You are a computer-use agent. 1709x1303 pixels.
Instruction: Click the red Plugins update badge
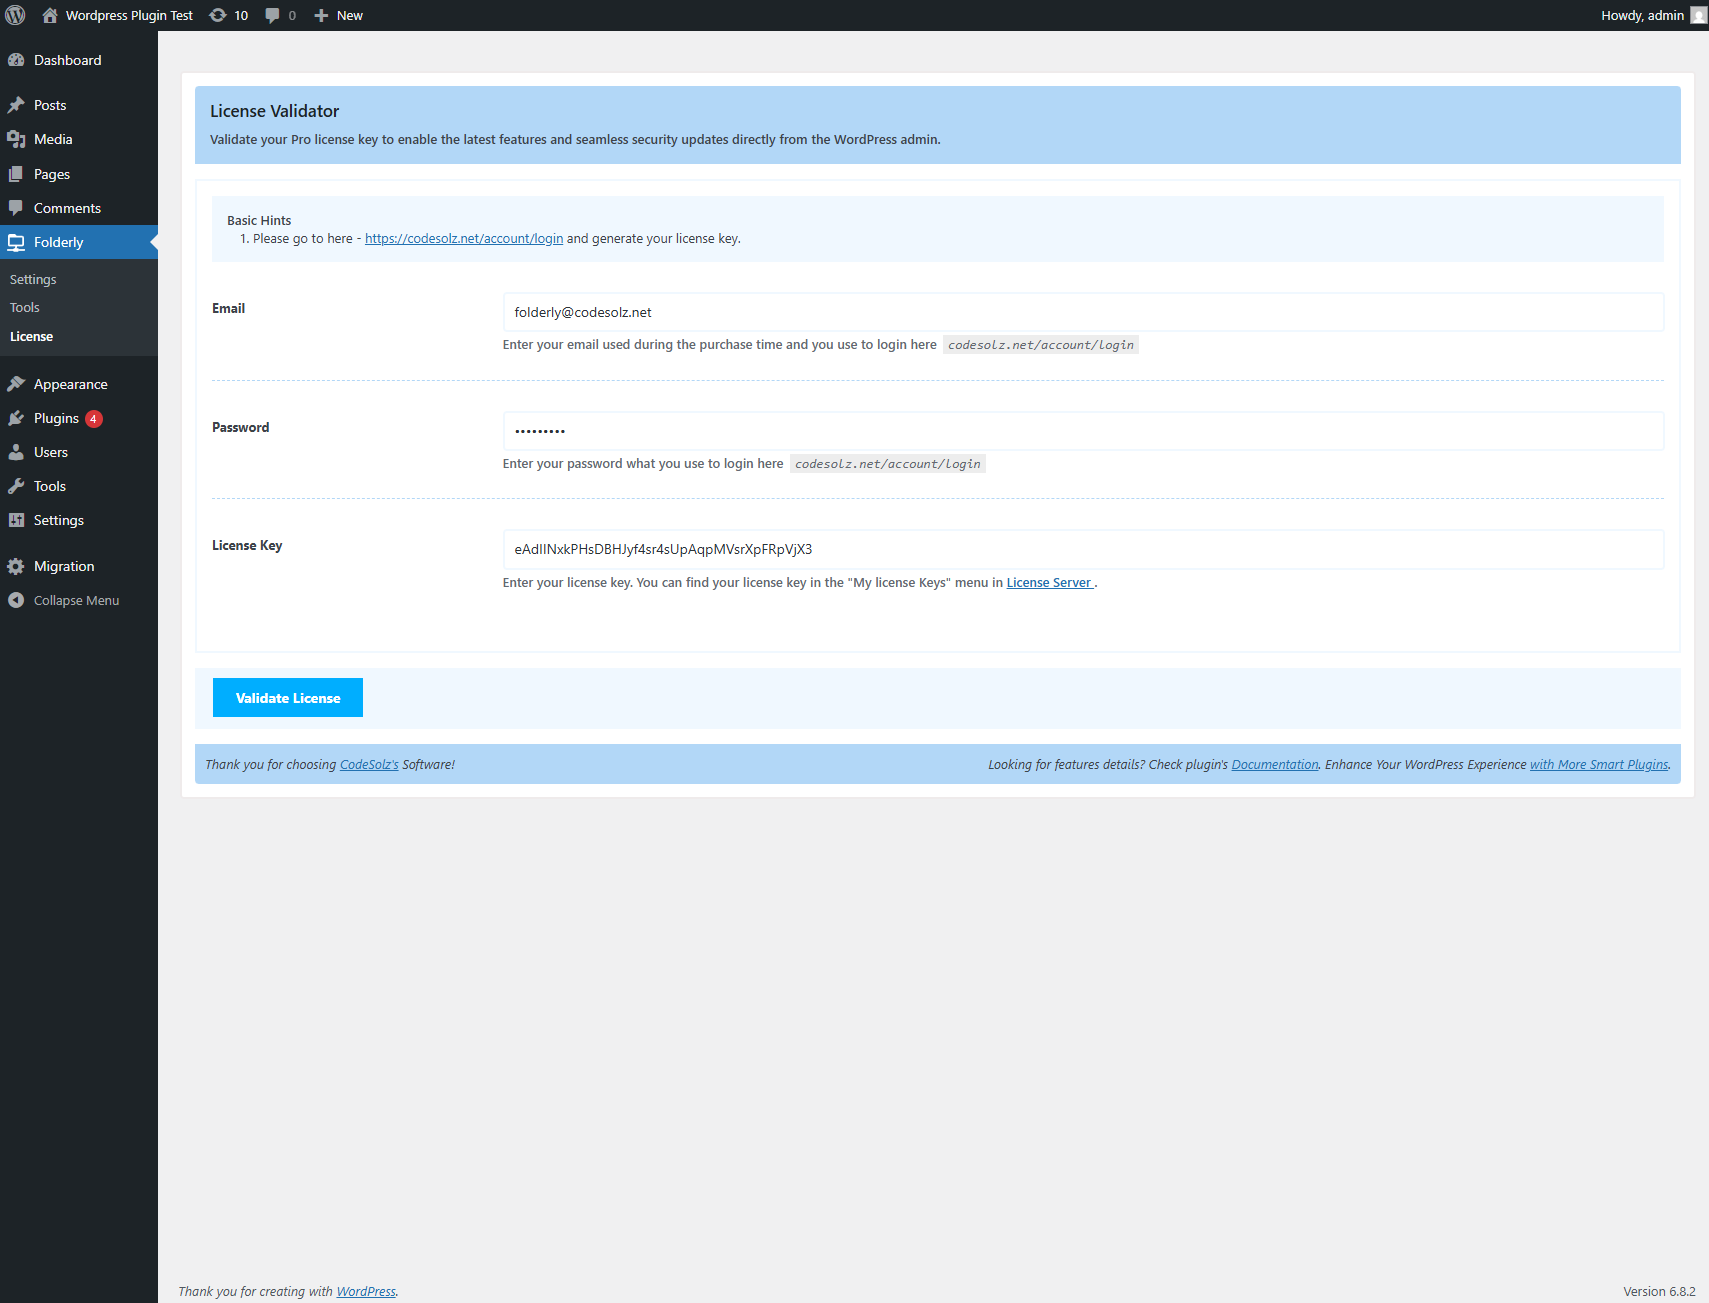coord(94,419)
